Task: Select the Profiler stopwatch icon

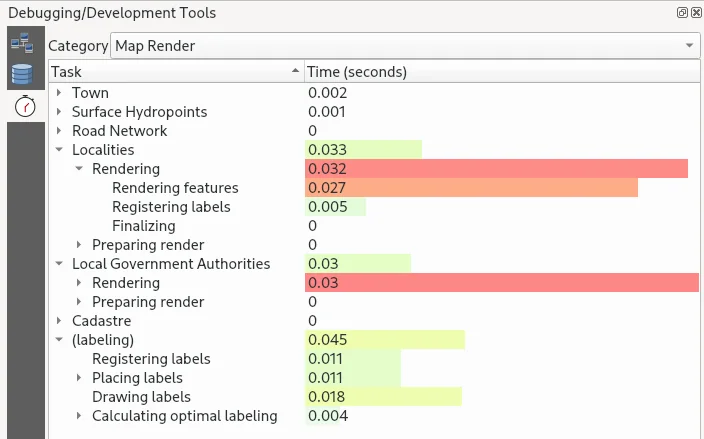Action: click(22, 105)
